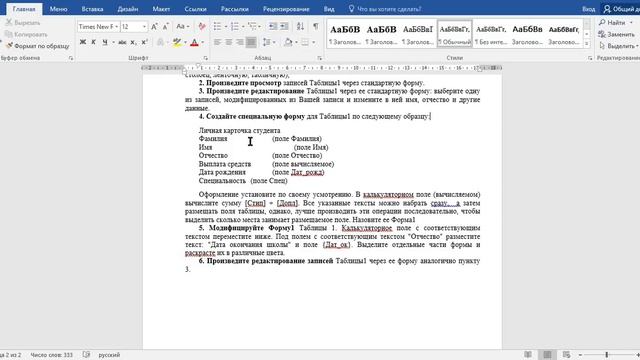This screenshot has width=640, height=360.
Task: Start a bulleted list
Action: [x=217, y=27]
